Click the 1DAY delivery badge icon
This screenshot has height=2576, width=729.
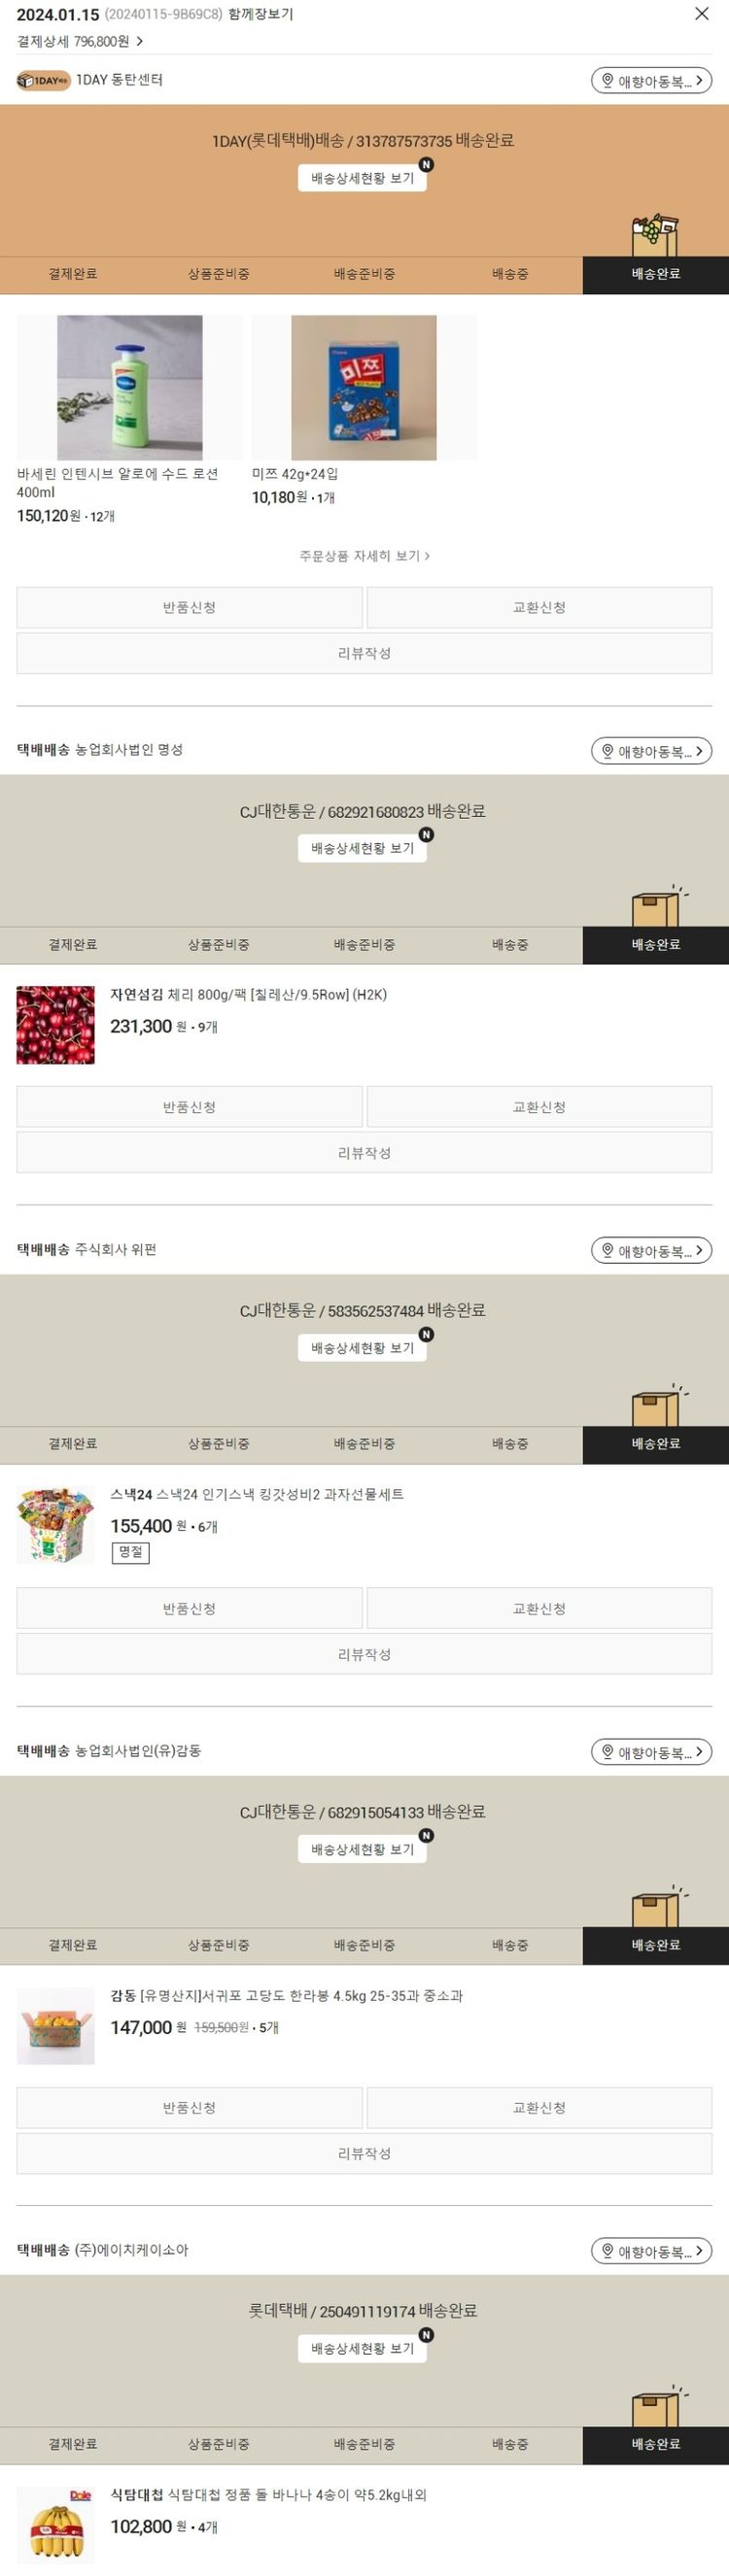(43, 80)
